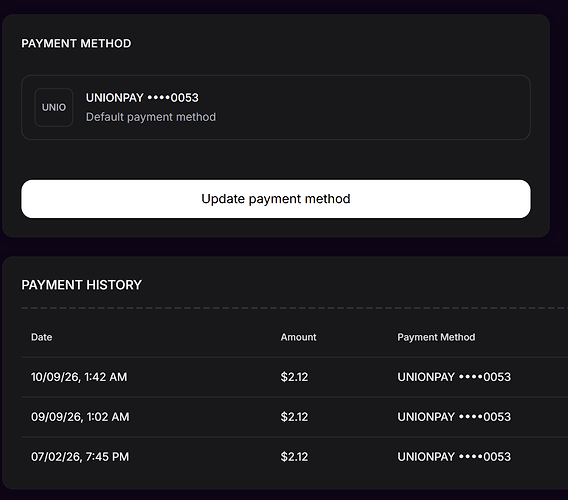Click the UNIO card brand icon
Viewport: 568px width, 500px height.
[54, 107]
